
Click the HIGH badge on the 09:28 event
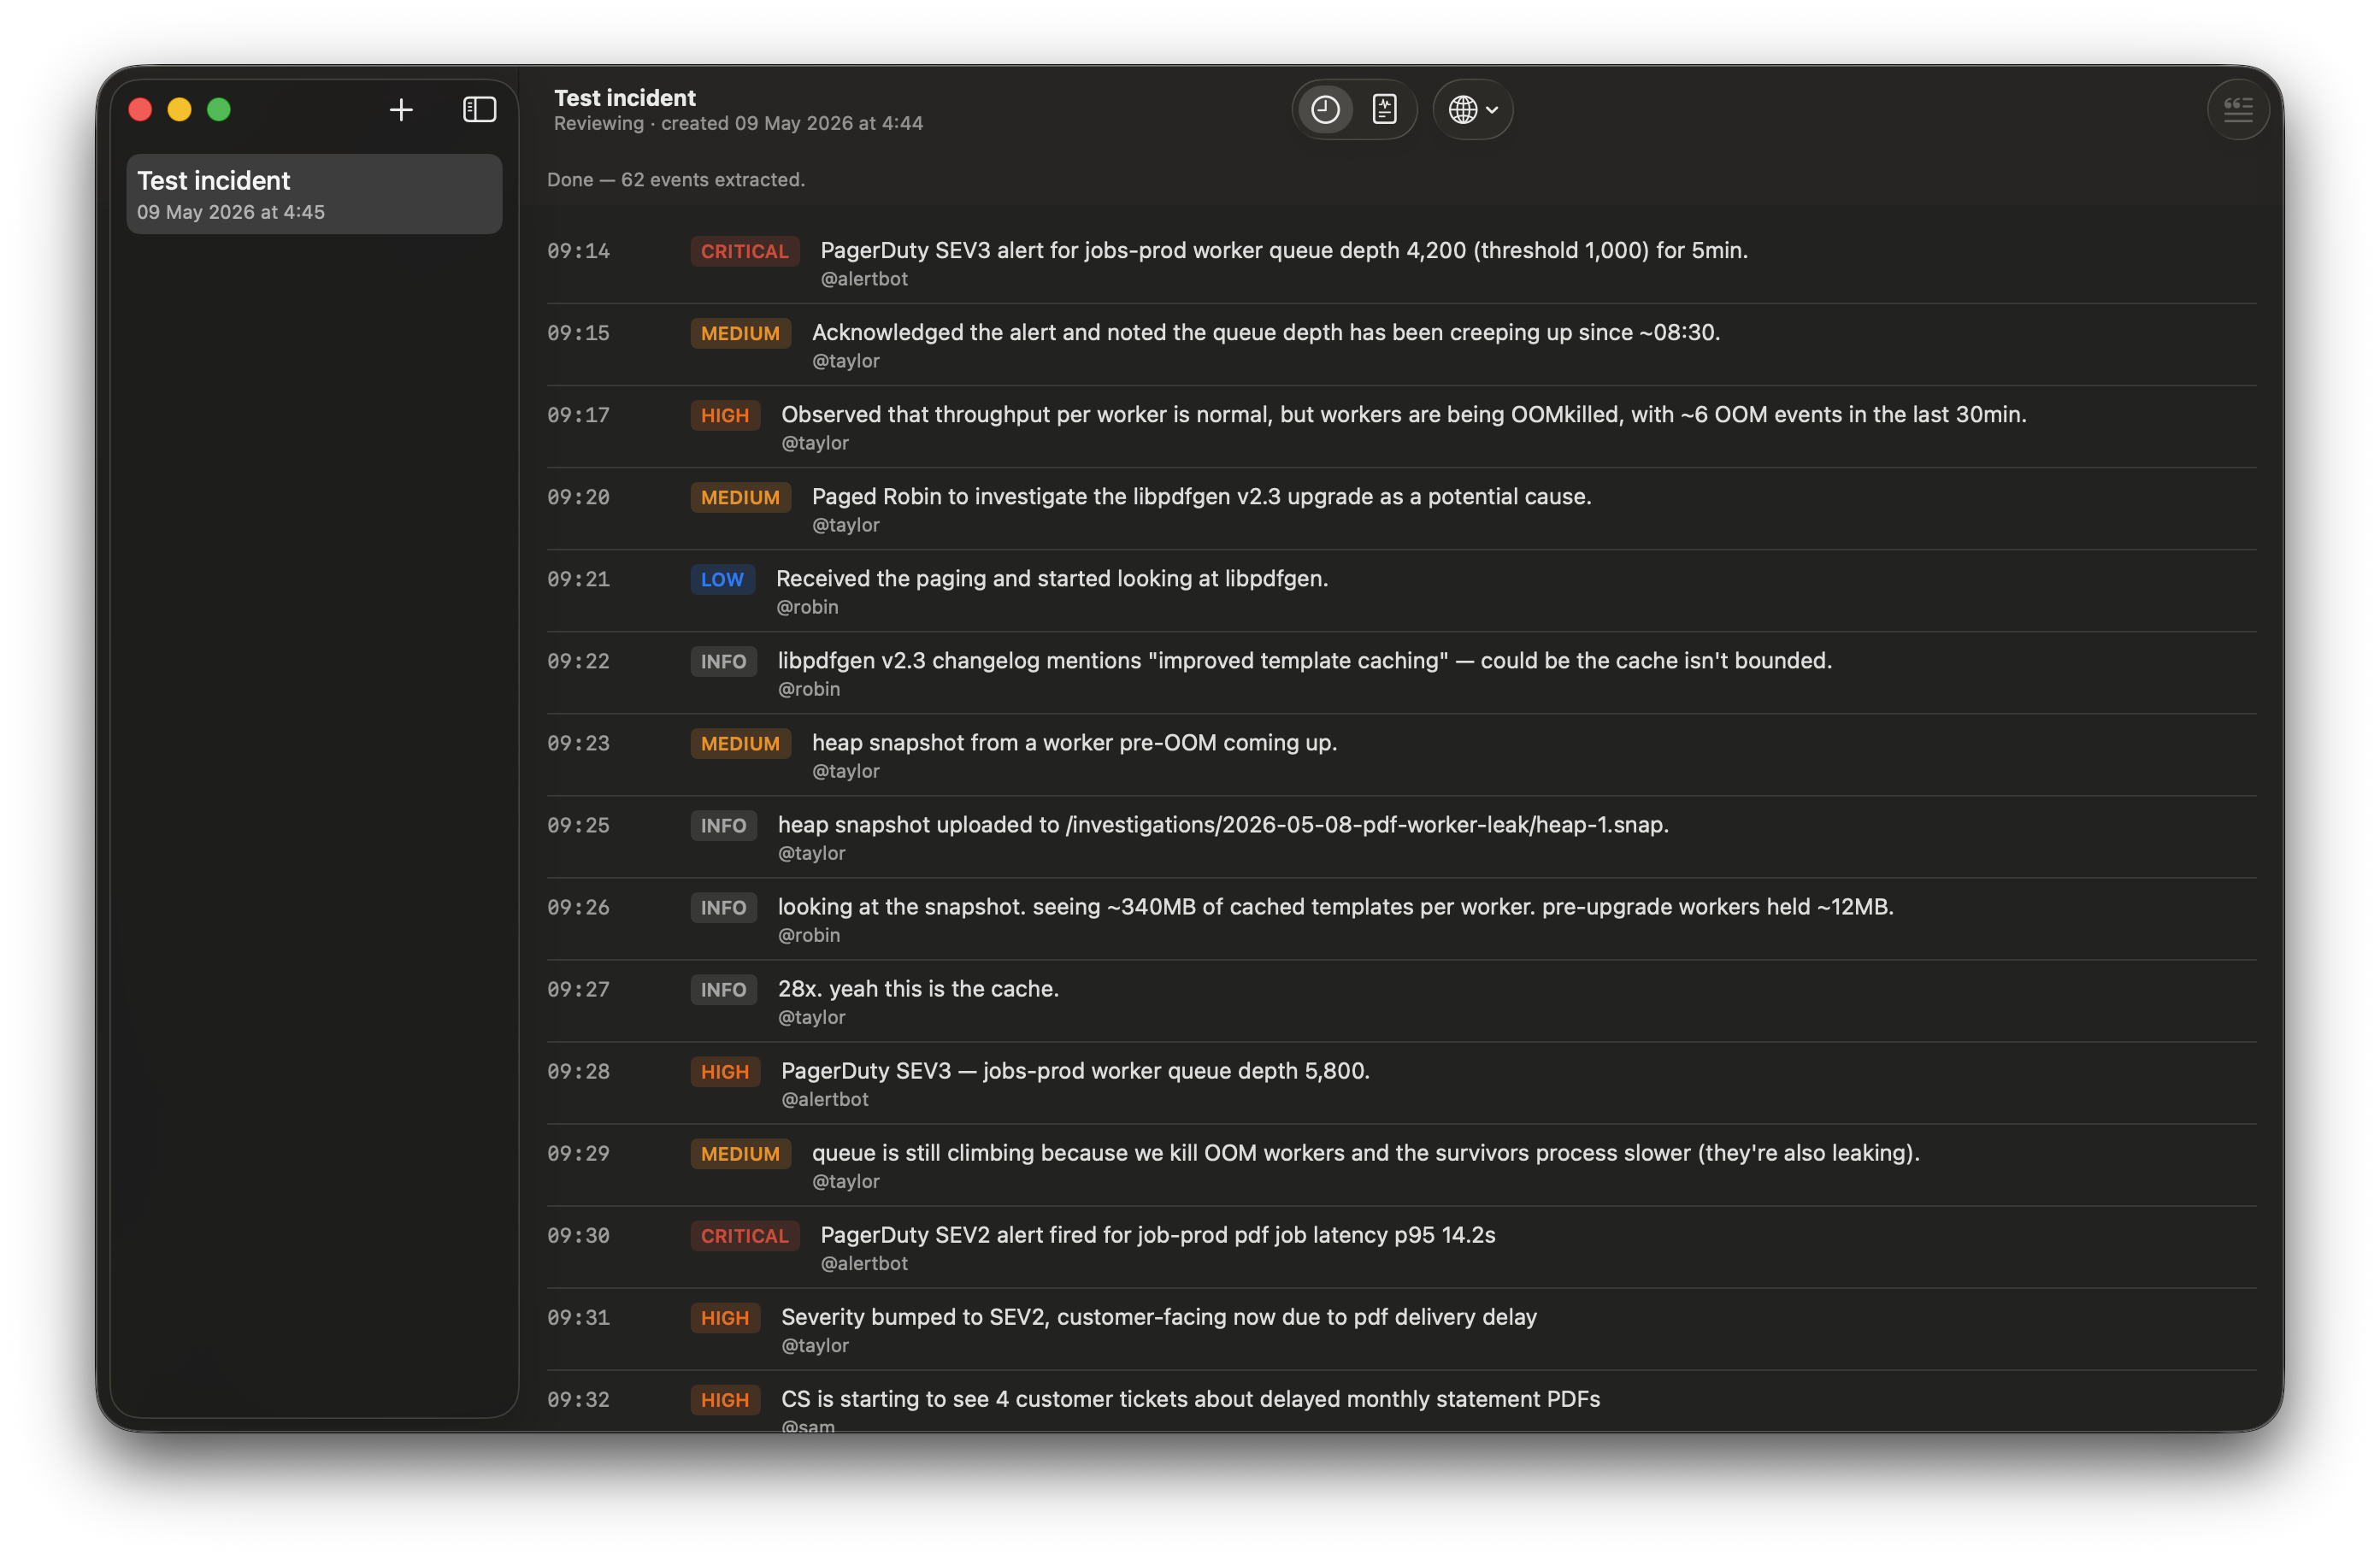coord(724,1071)
